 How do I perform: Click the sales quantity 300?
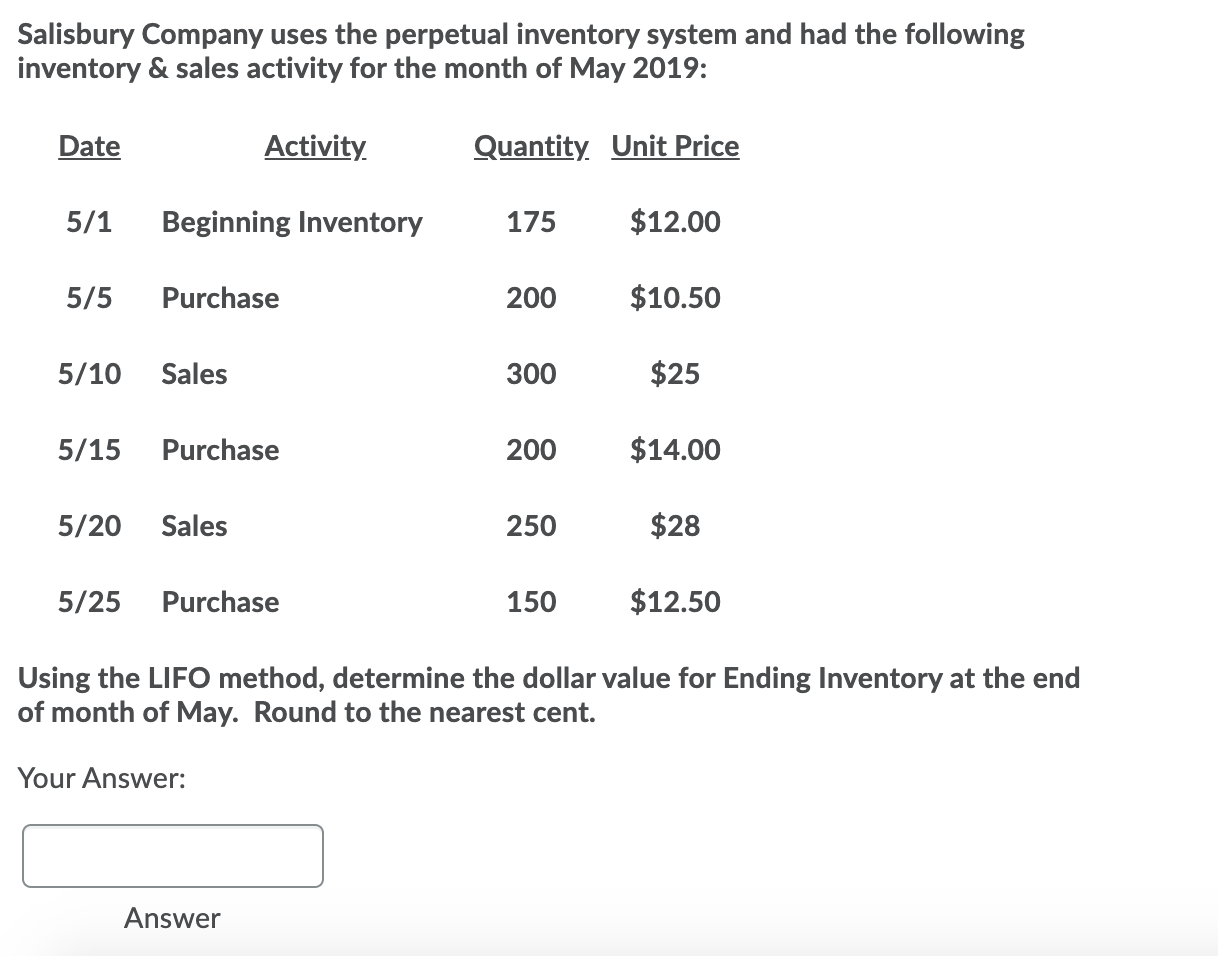(x=531, y=374)
